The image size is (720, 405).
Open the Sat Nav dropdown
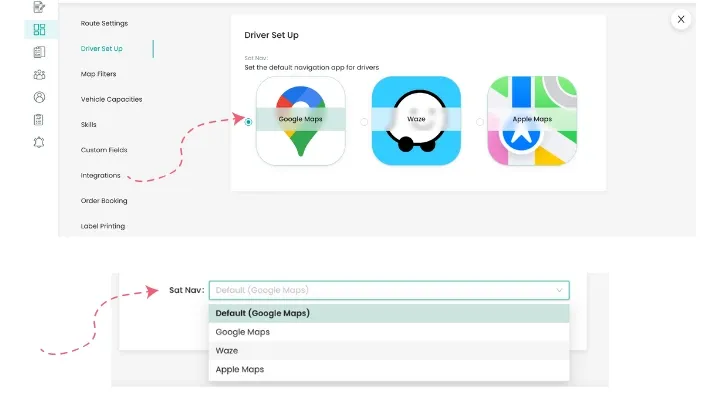[x=389, y=290]
